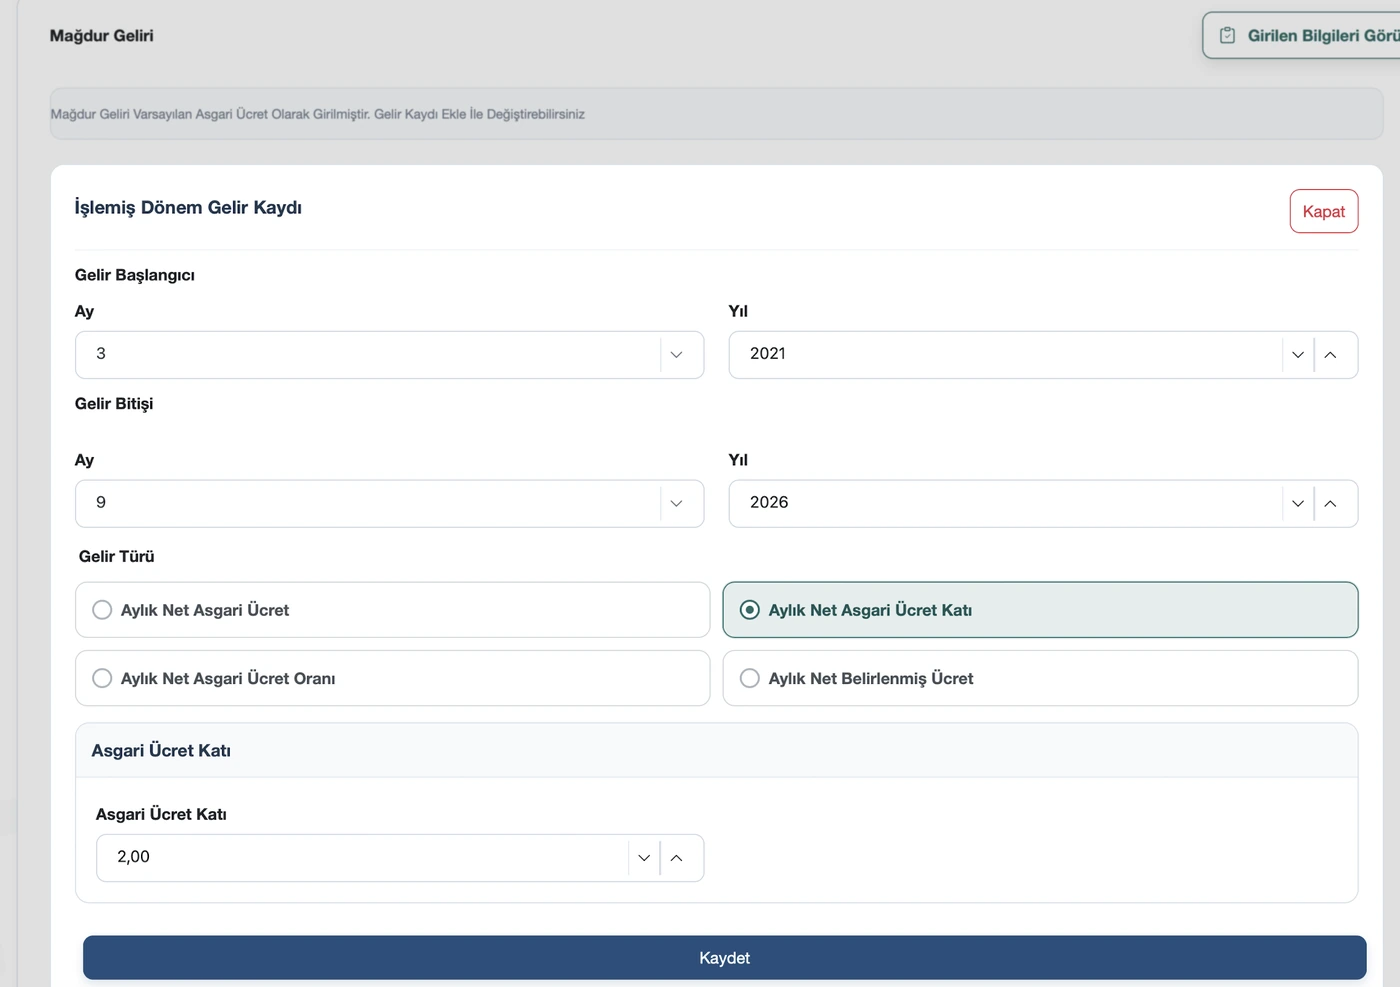Image resolution: width=1400 pixels, height=987 pixels.
Task: Increase Asgari Ücret Katı value 2,00
Action: pos(676,858)
